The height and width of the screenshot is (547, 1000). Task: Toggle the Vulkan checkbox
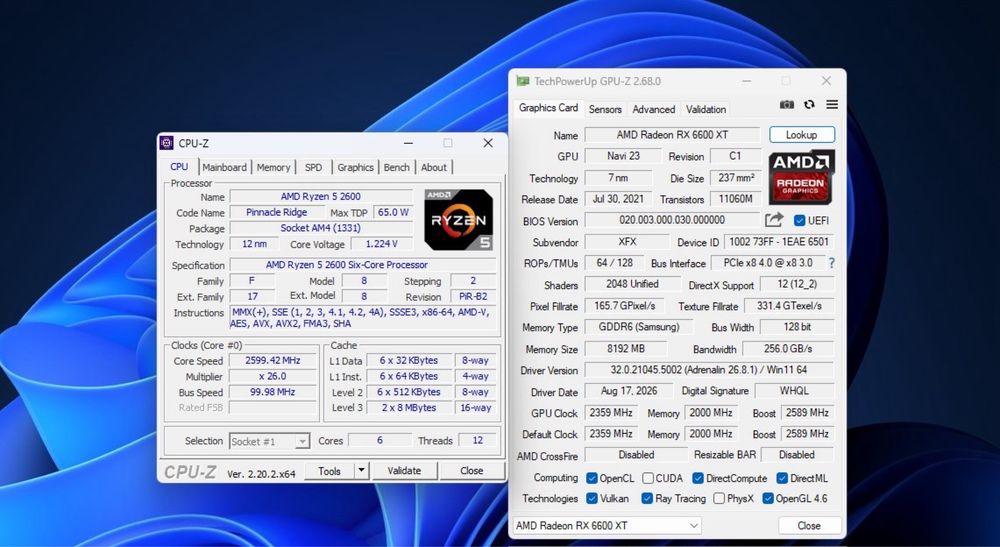click(x=592, y=499)
